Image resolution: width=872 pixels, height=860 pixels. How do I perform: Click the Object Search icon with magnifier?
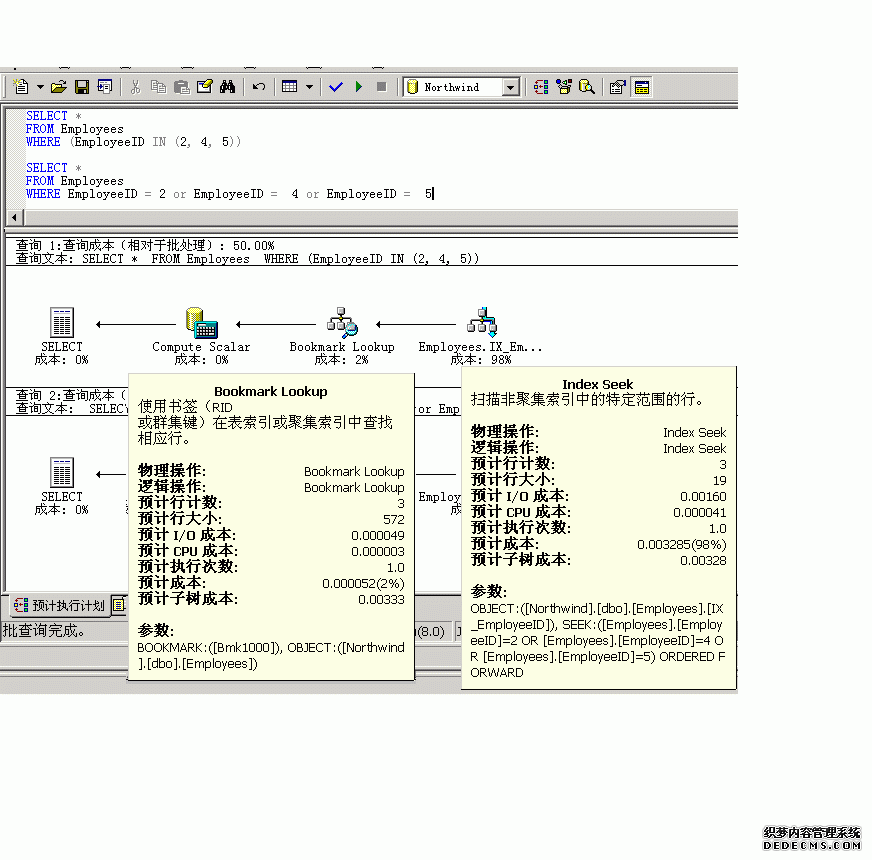click(x=587, y=87)
